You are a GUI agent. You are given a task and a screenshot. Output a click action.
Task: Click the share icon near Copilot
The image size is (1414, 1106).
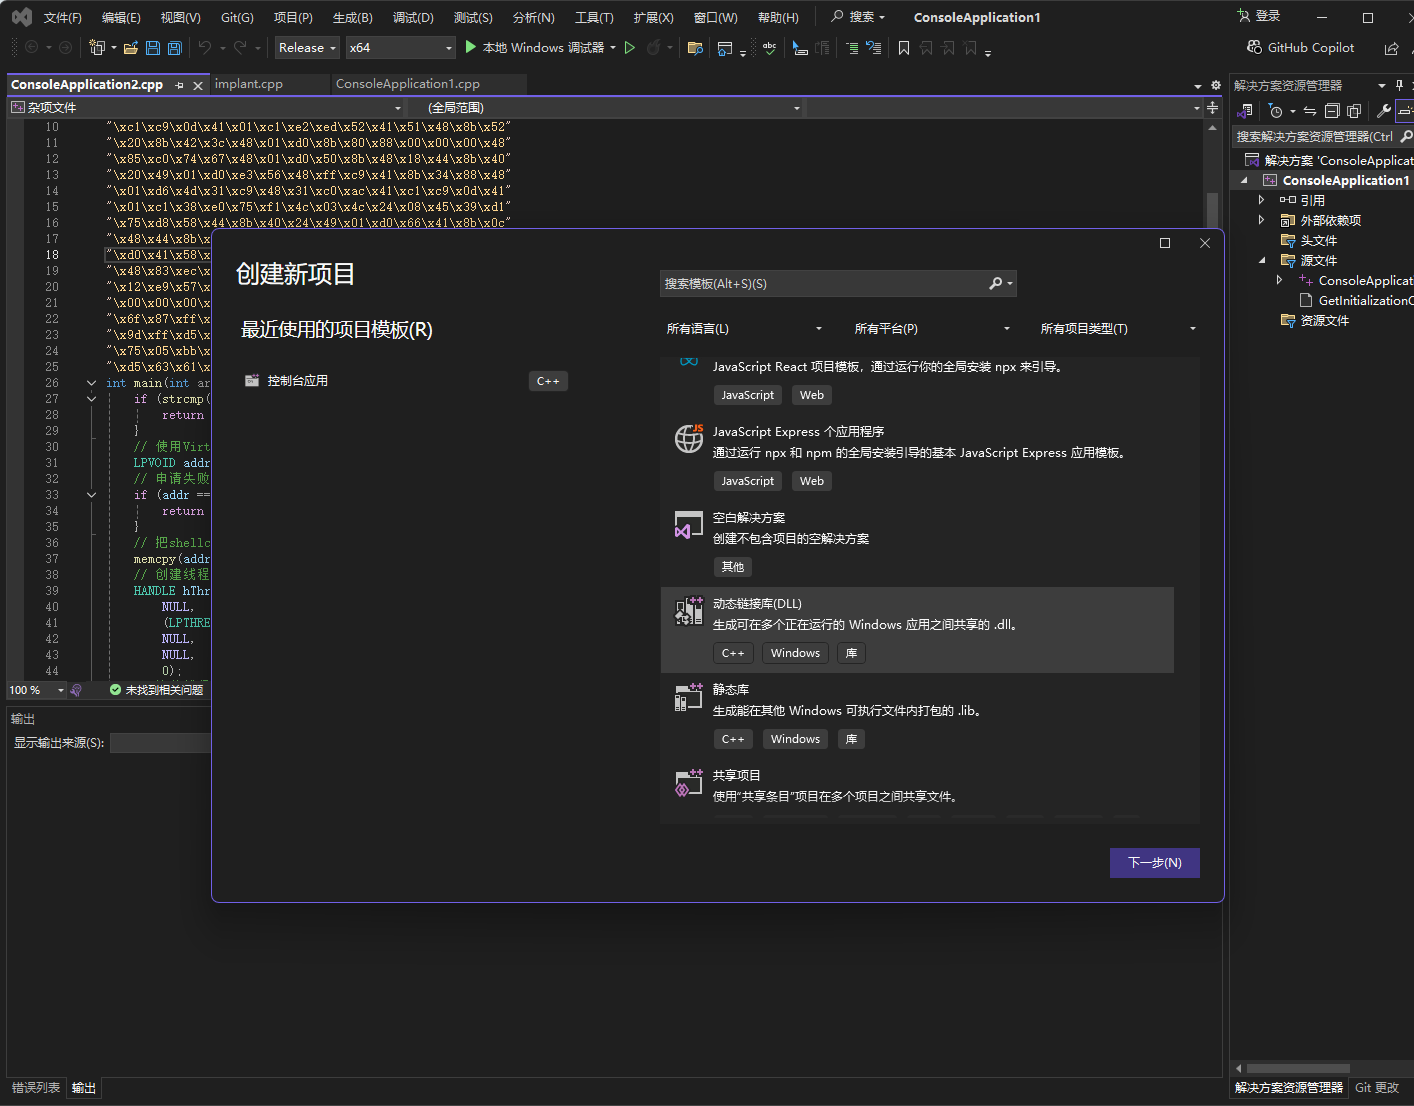coord(1391,48)
